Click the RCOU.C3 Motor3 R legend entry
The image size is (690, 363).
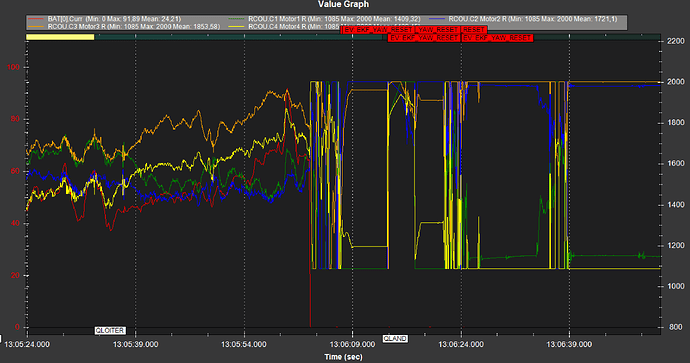pyautogui.click(x=124, y=26)
